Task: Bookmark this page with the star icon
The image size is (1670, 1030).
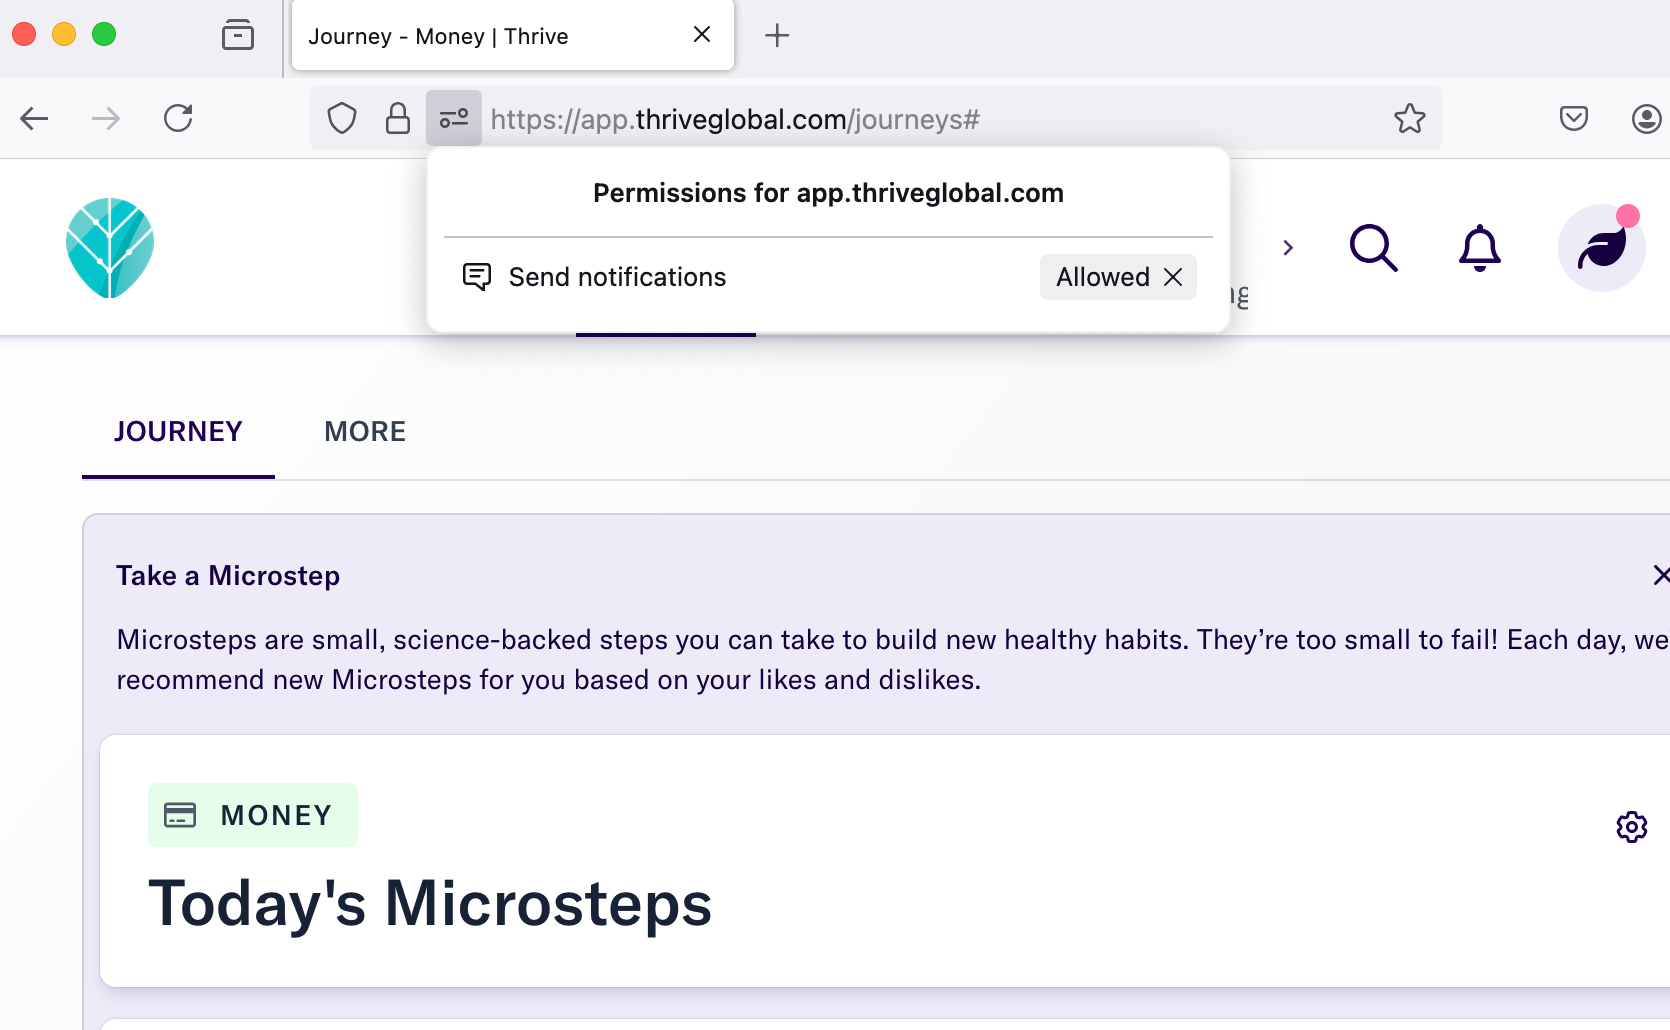Action: (x=1410, y=119)
